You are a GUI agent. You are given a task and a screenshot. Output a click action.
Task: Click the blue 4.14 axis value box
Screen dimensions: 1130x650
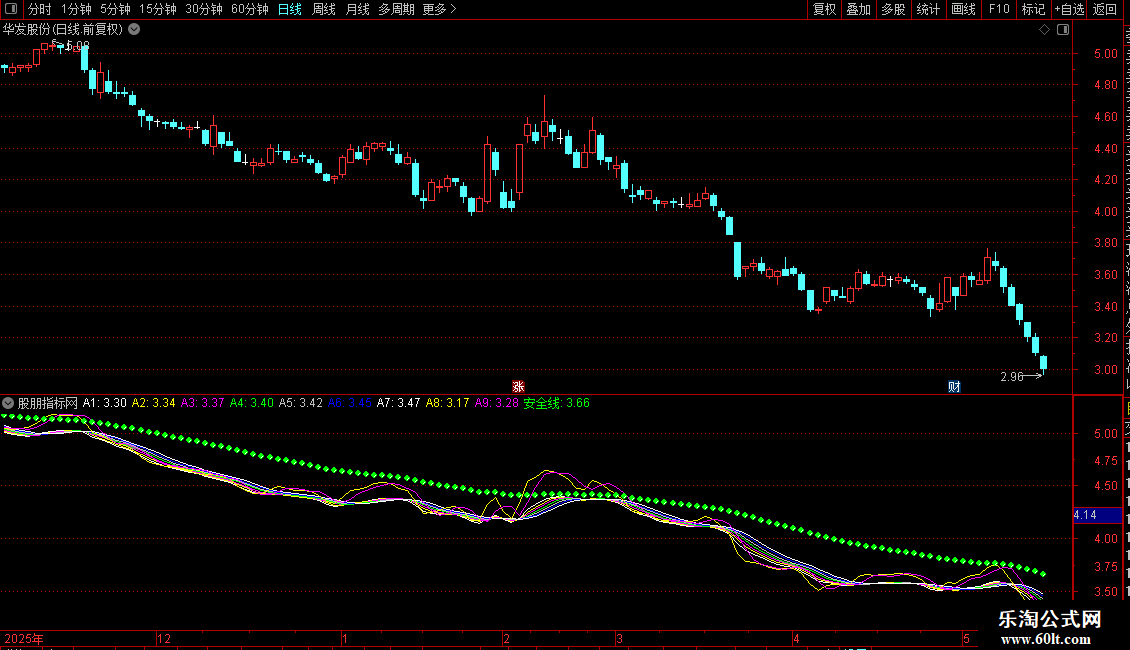click(x=1097, y=515)
